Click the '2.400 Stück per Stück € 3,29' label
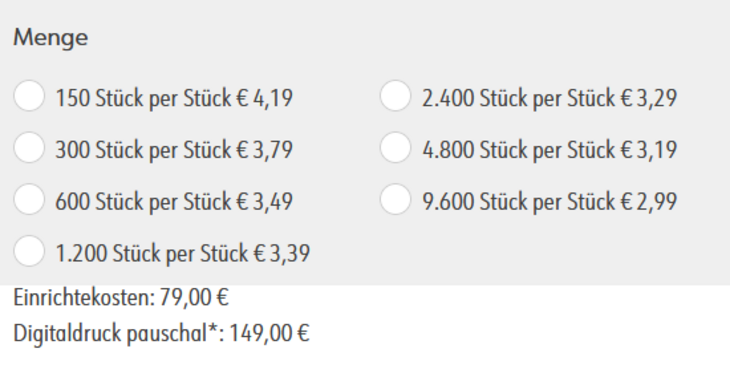730x373 pixels. [550, 99]
